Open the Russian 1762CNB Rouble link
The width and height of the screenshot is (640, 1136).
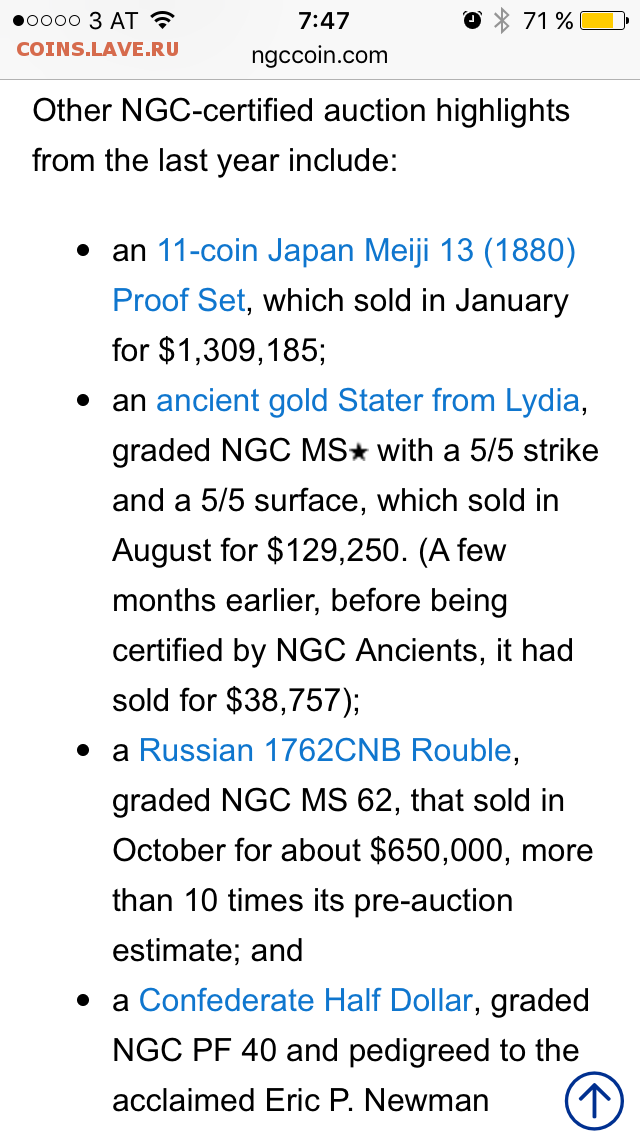[x=325, y=751]
